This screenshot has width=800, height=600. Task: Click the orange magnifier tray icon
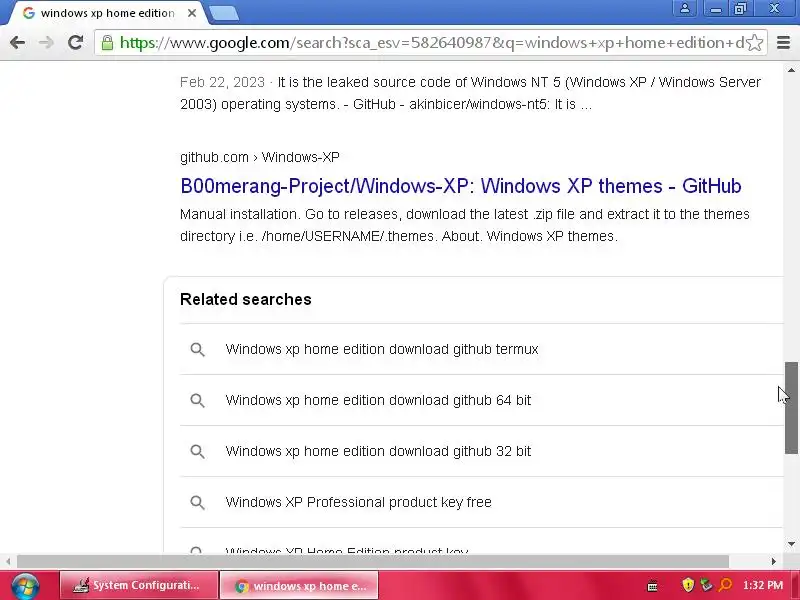(725, 585)
